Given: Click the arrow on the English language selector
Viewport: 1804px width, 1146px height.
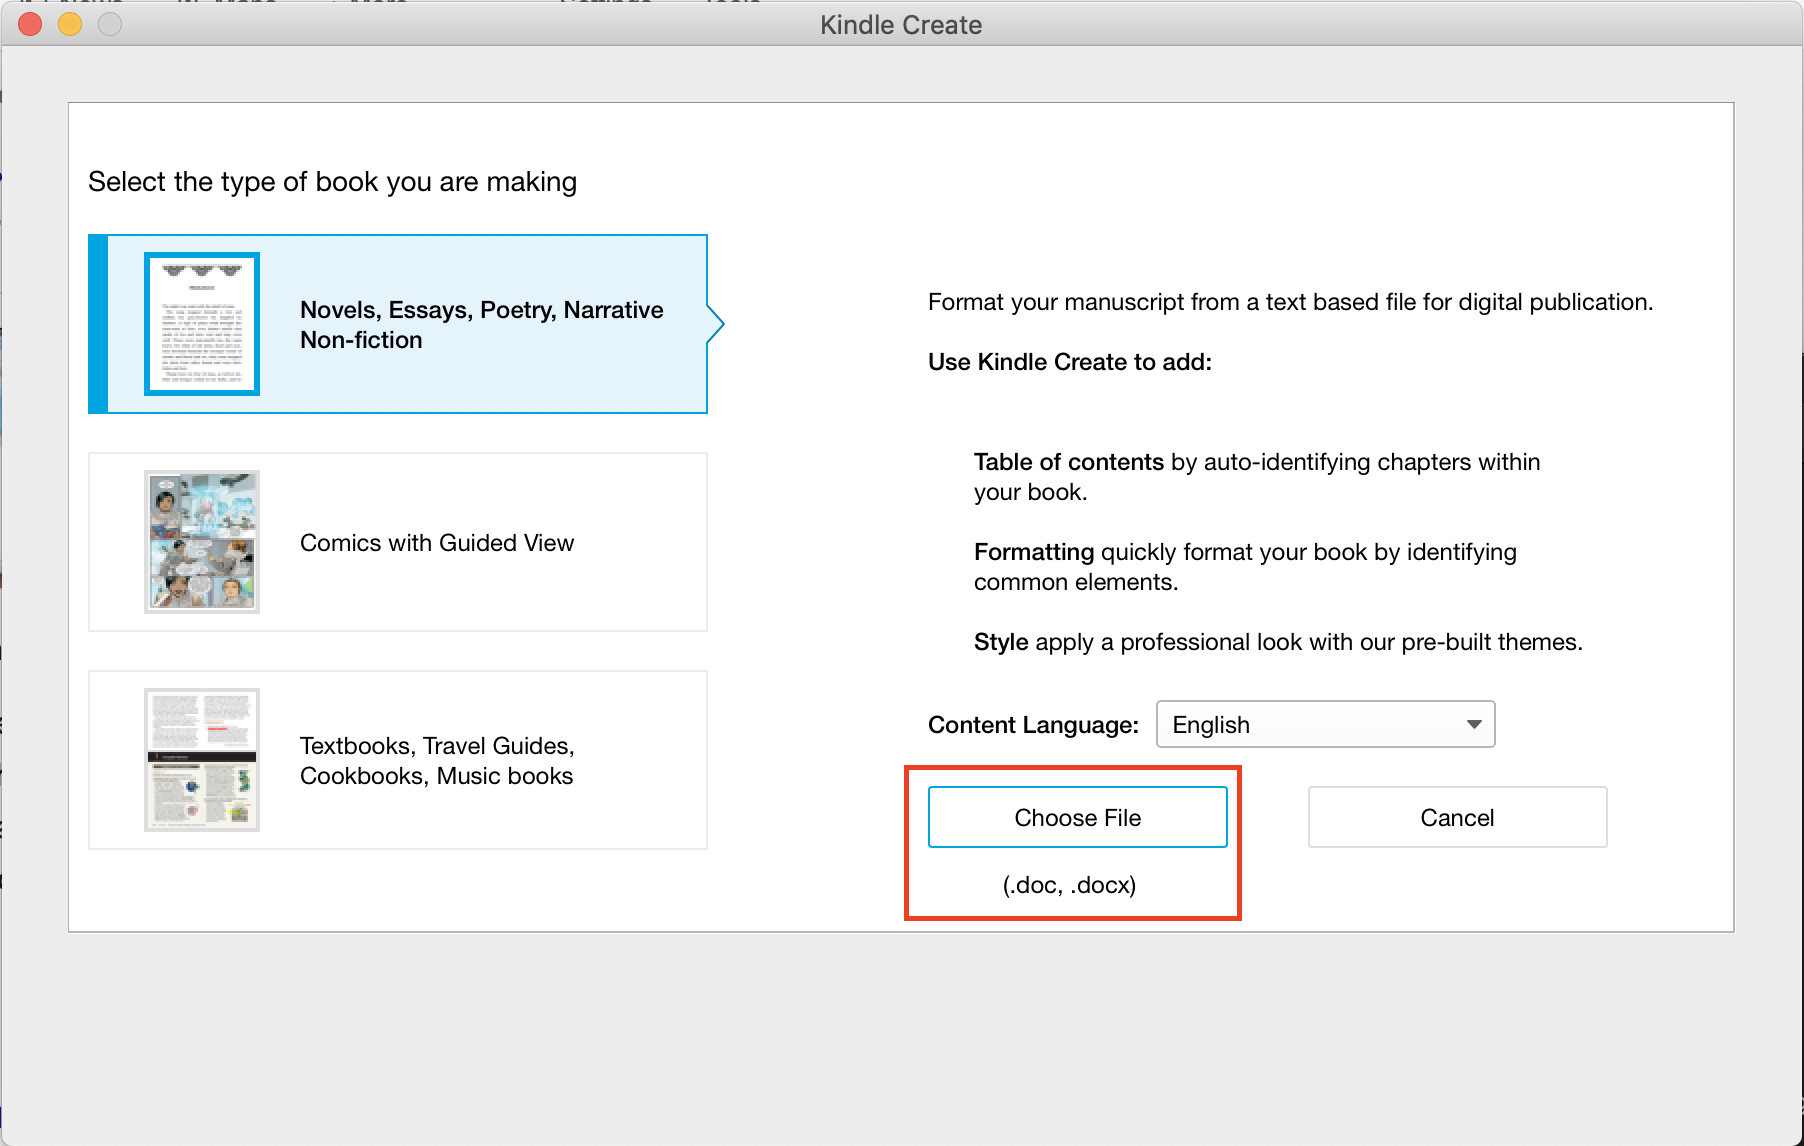Looking at the screenshot, I should click(1473, 724).
